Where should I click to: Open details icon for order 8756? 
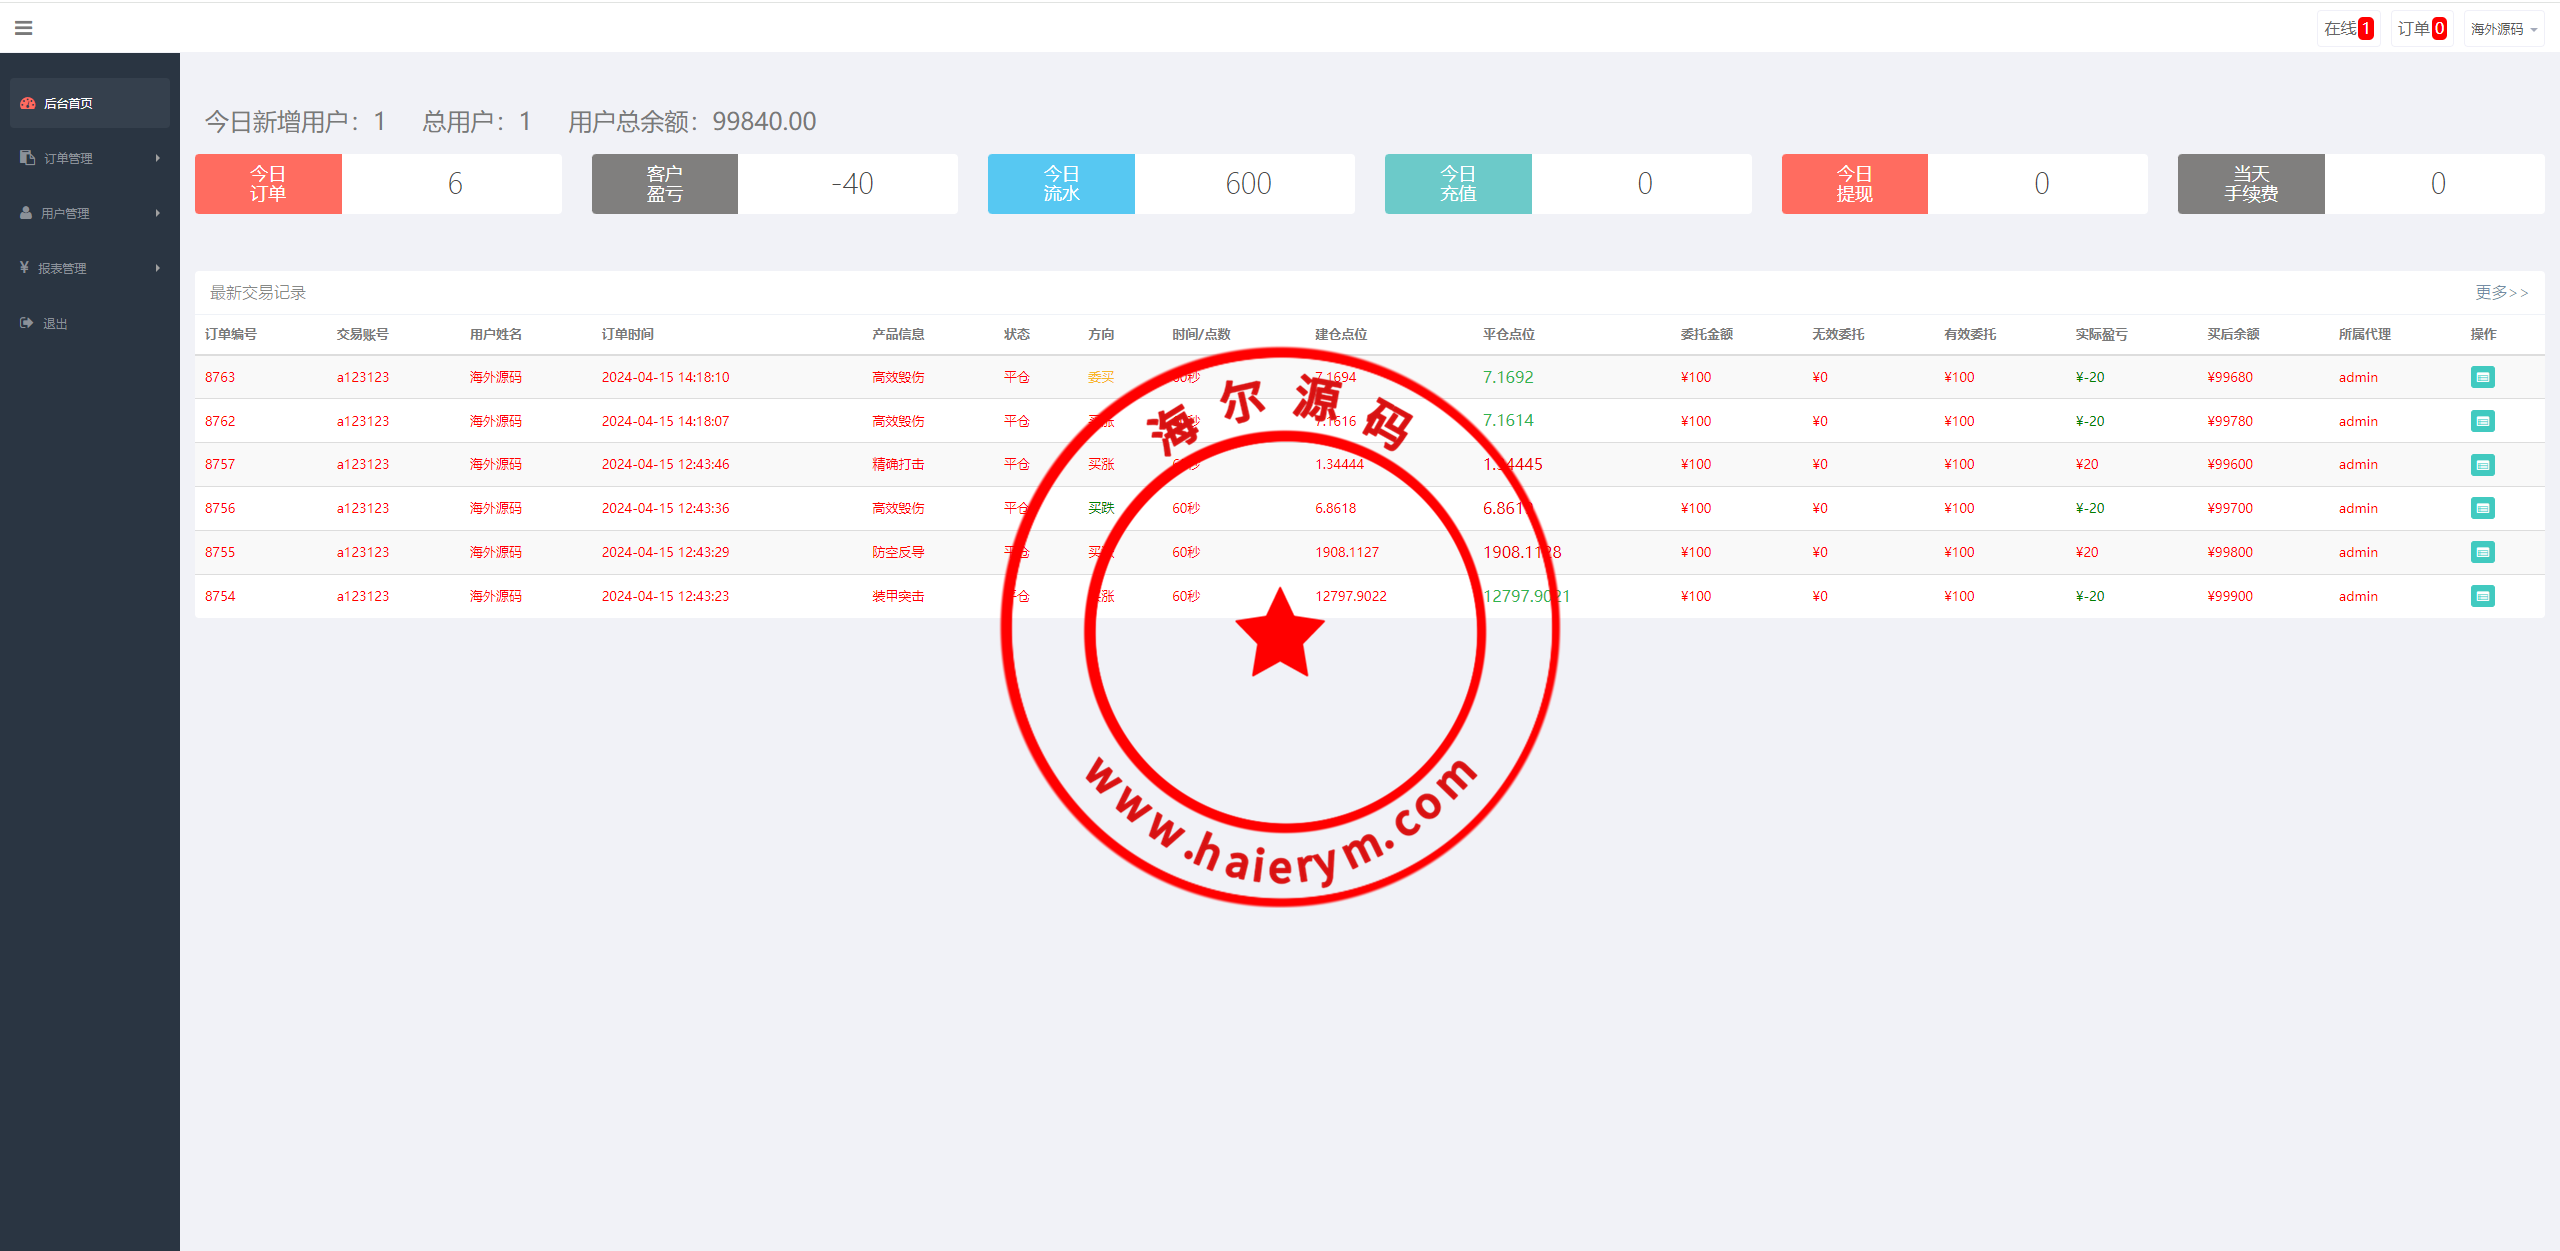[x=2482, y=508]
